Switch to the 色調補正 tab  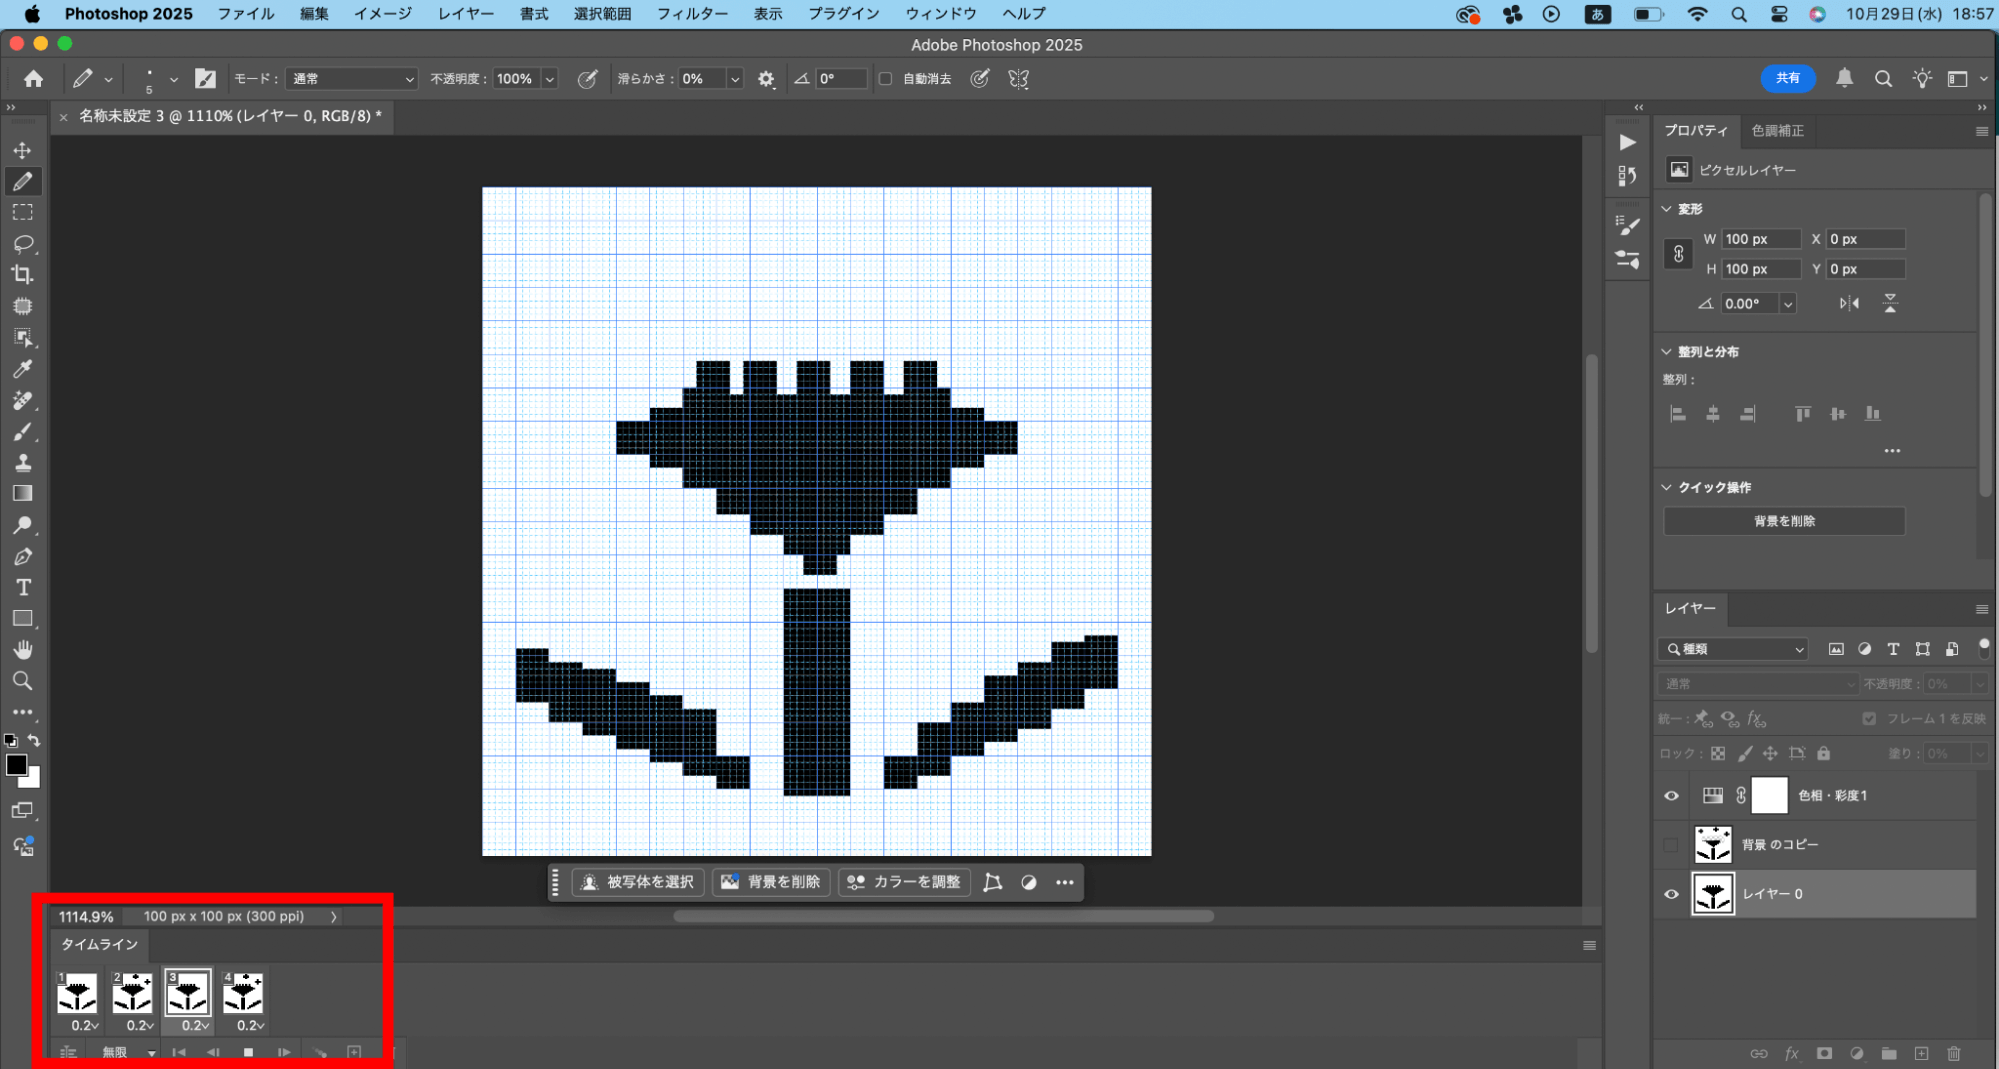coord(1777,131)
